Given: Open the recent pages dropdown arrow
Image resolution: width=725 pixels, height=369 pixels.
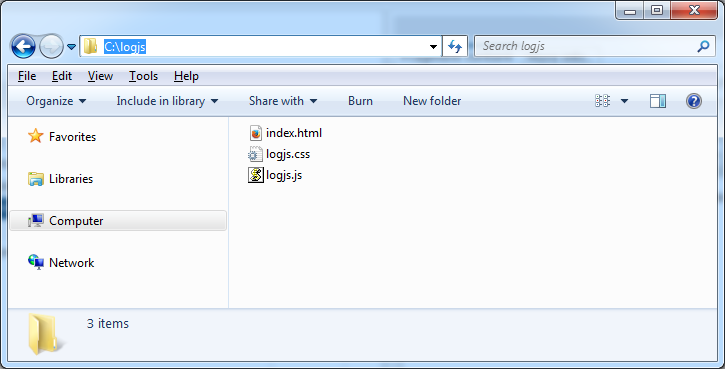Looking at the screenshot, I should point(71,47).
